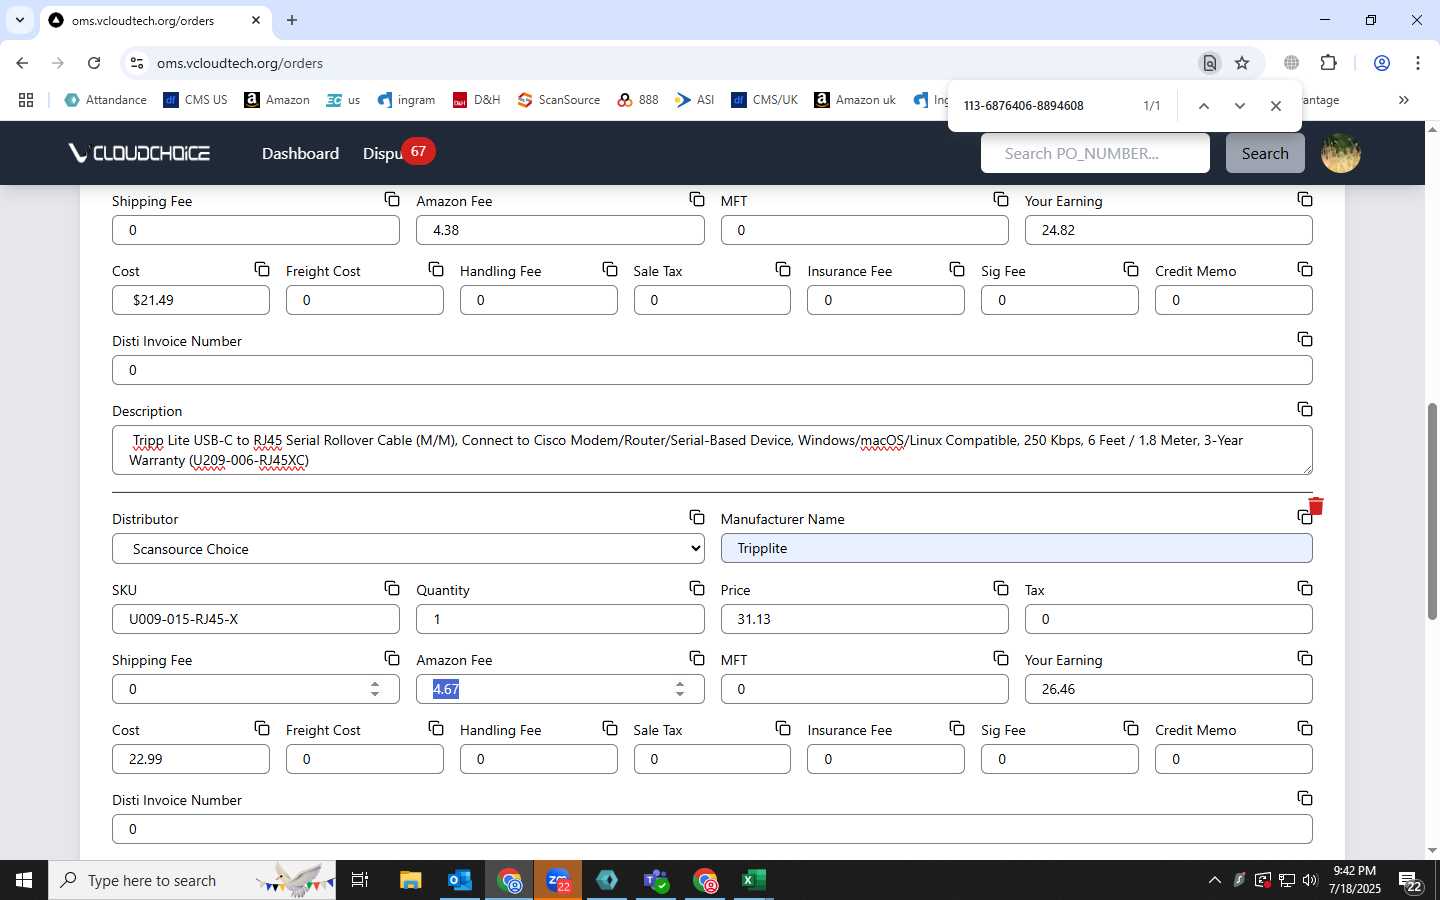This screenshot has width=1440, height=900.
Task: Close the find-in-page bar
Action: pyautogui.click(x=1276, y=106)
